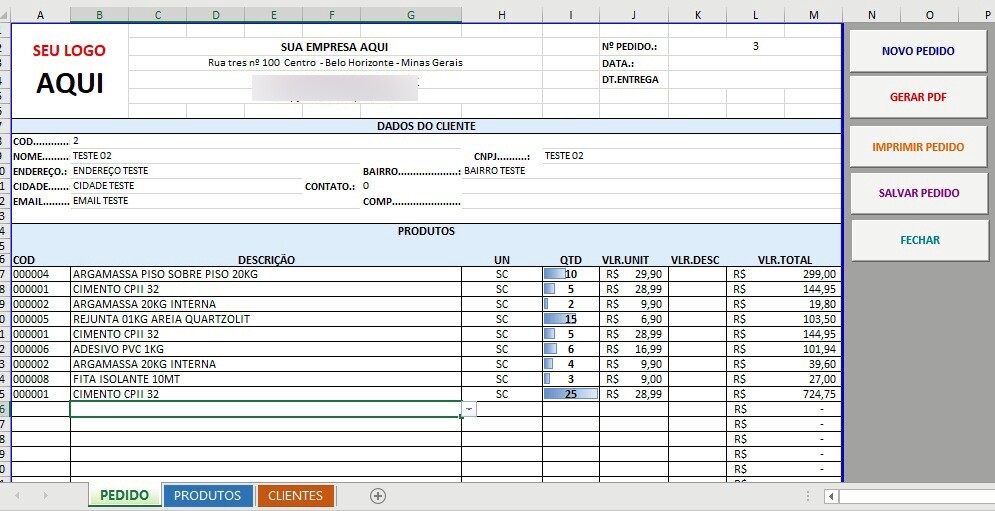Click the New Sheet plus icon

click(x=377, y=496)
